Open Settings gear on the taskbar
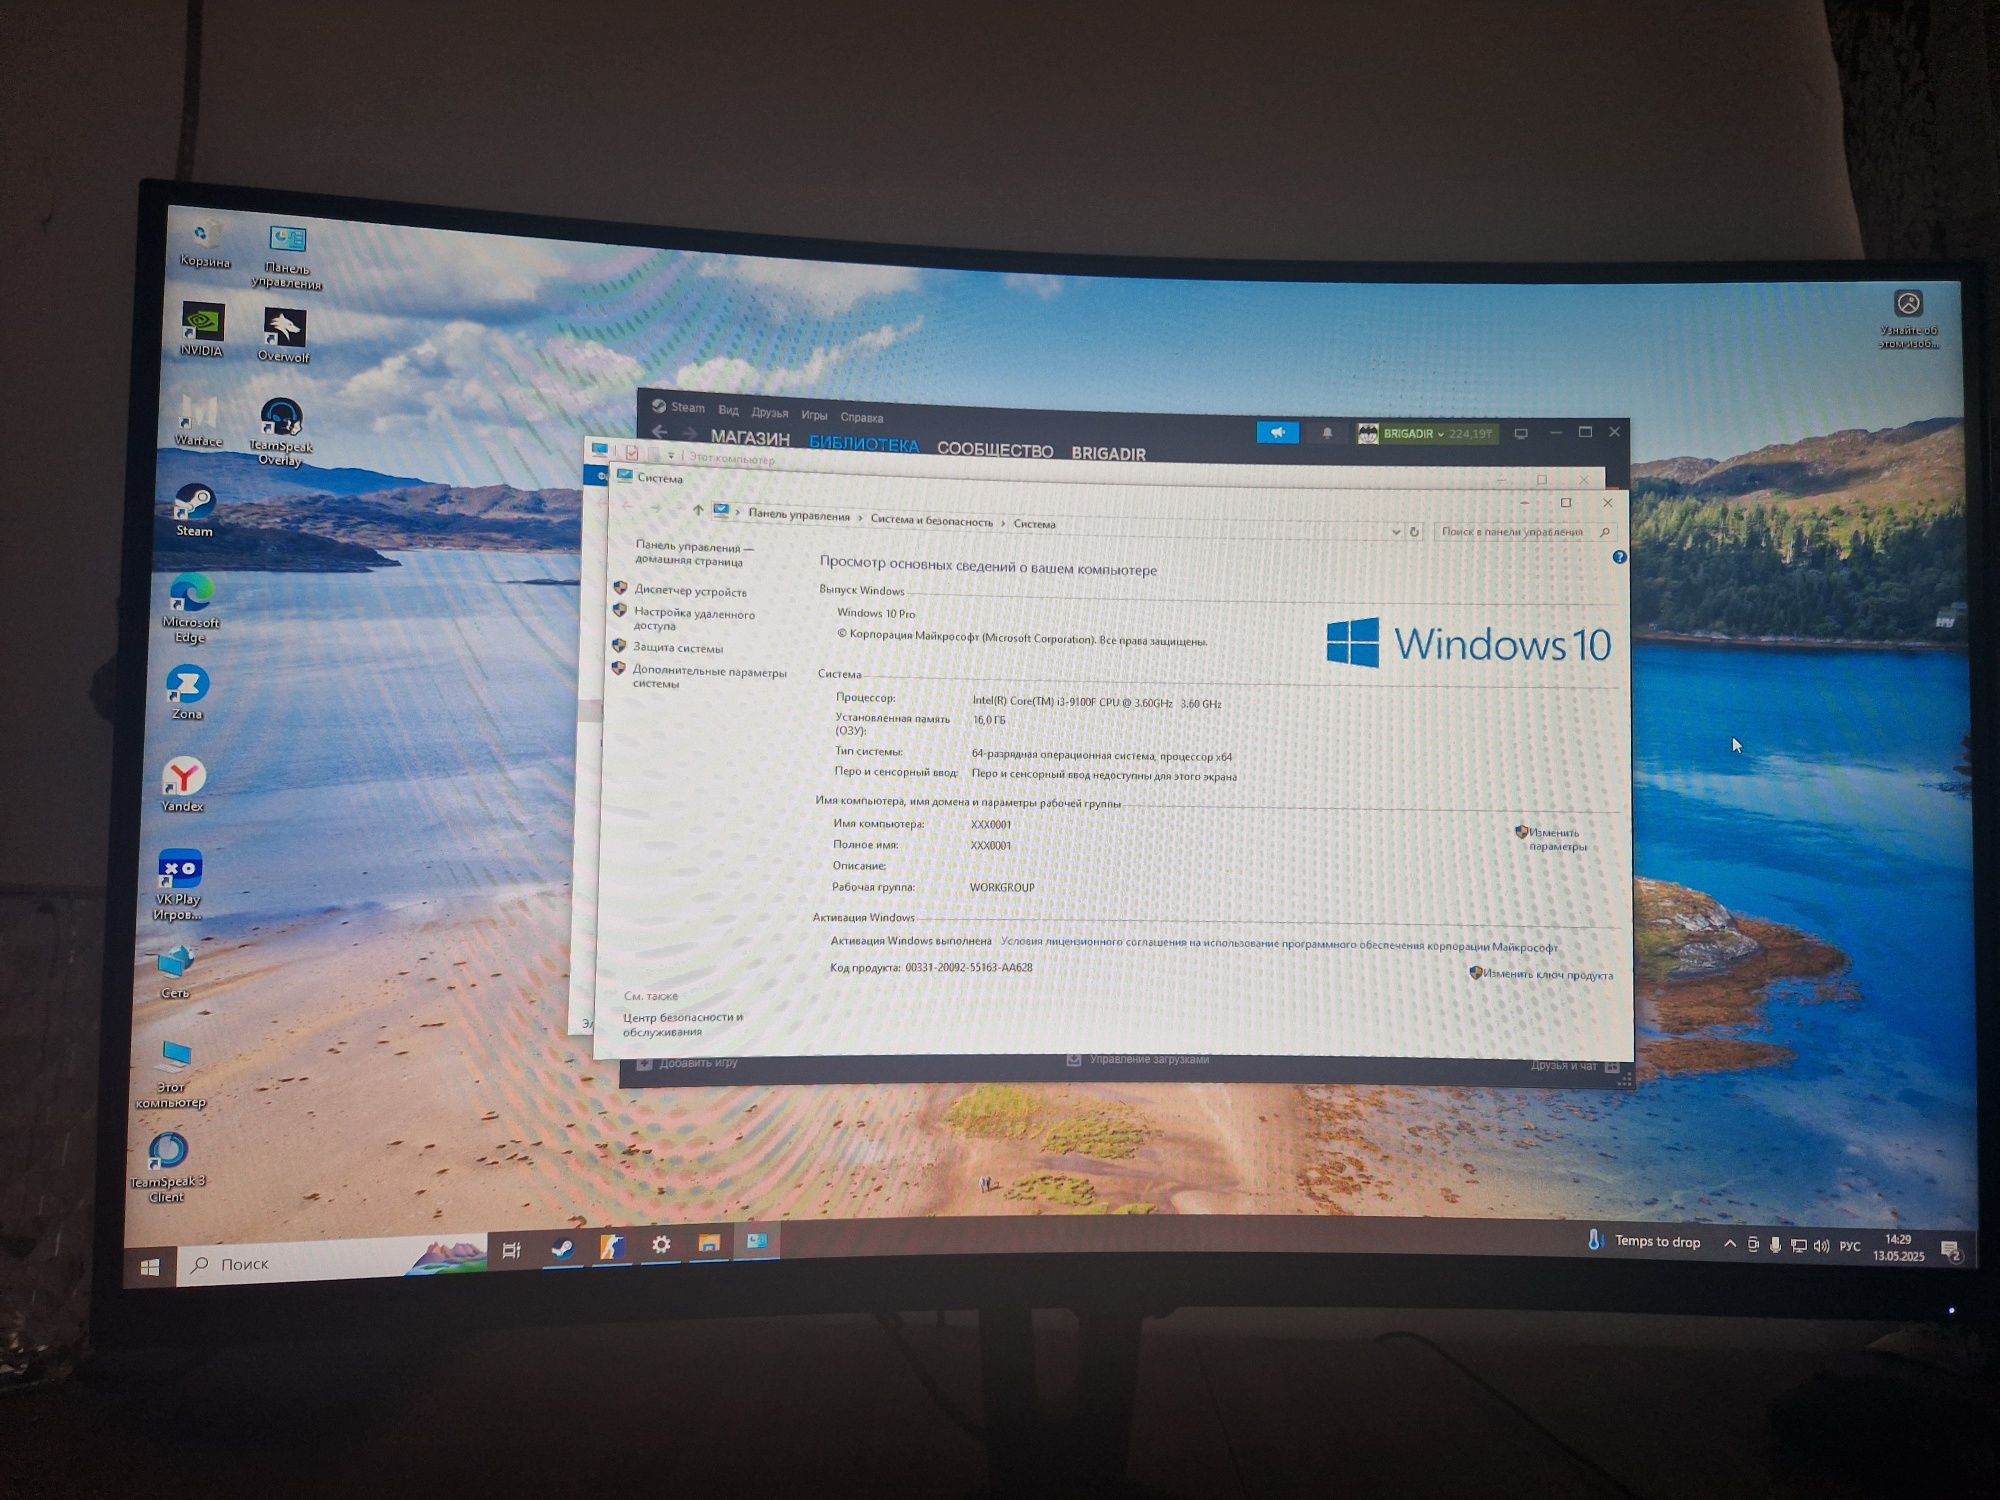2000x1500 pixels. click(661, 1245)
